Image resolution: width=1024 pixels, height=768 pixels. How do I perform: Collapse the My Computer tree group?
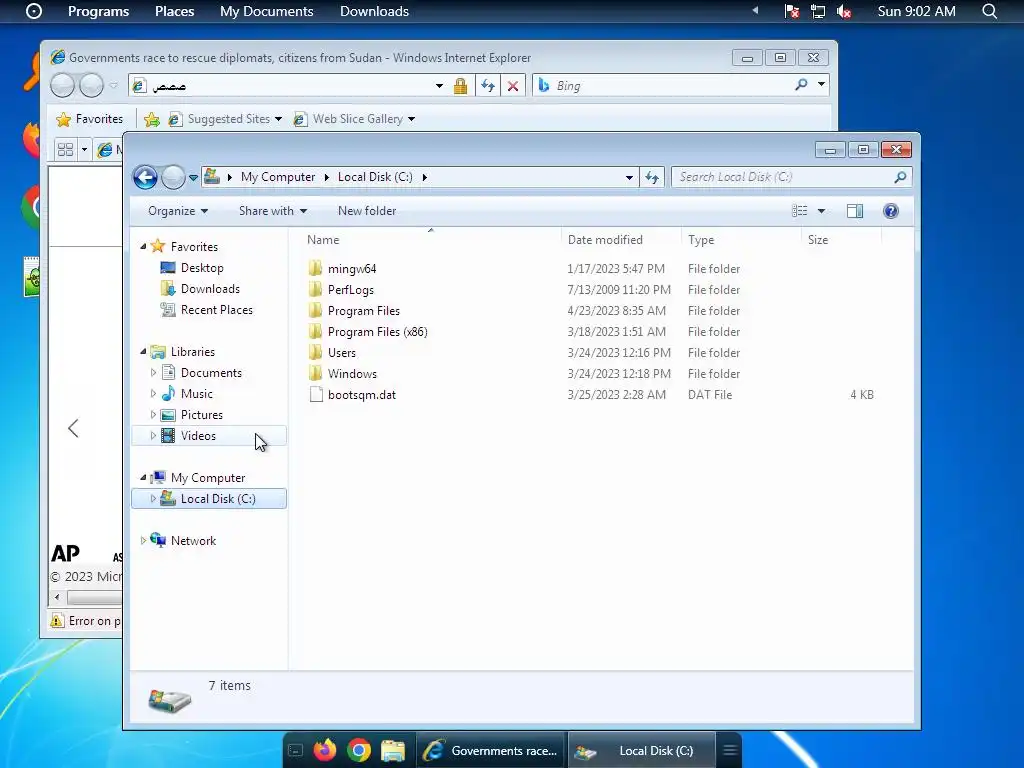(143, 477)
